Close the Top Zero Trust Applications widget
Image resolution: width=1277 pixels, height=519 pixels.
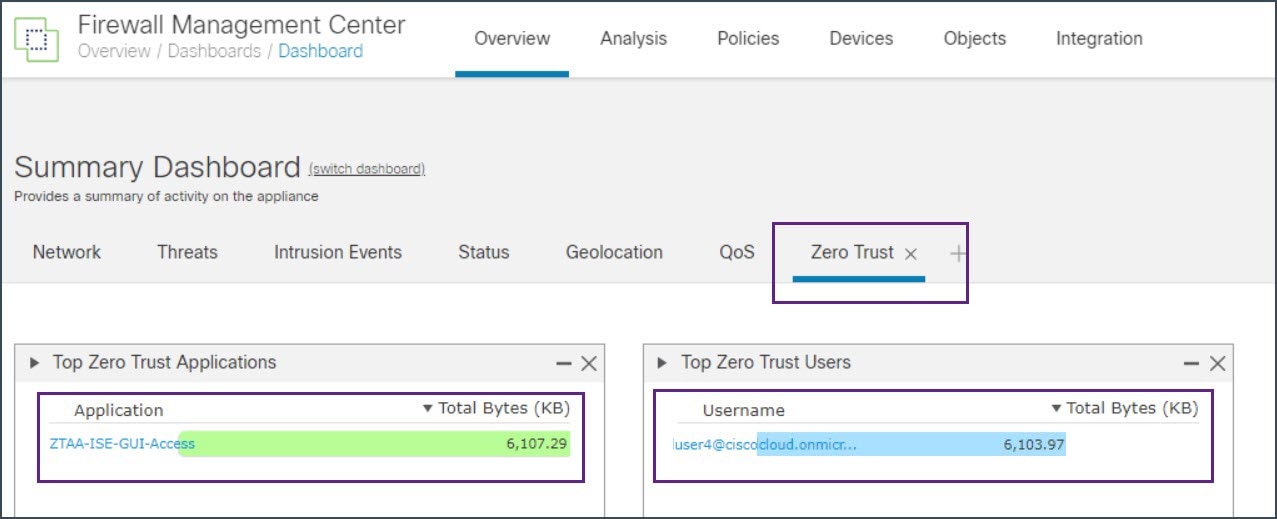[589, 364]
